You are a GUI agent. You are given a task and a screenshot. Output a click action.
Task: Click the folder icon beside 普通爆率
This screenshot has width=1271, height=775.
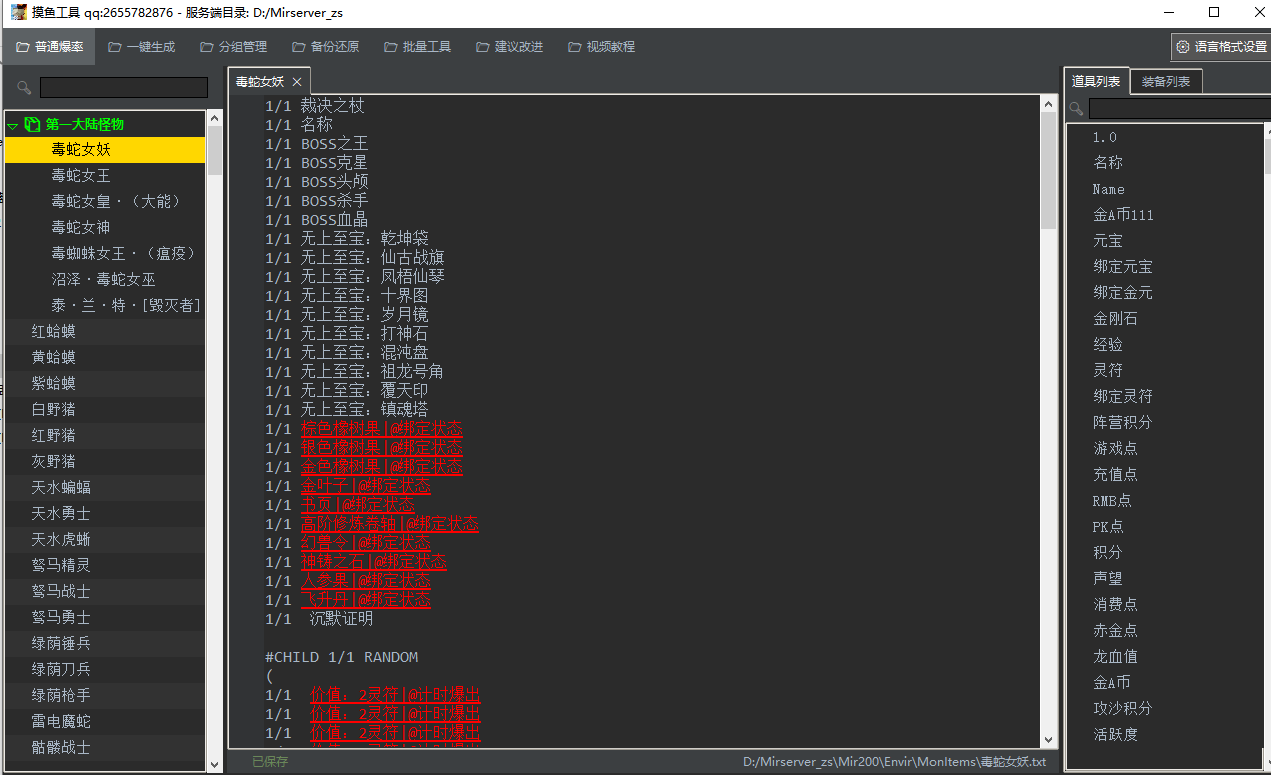point(22,47)
